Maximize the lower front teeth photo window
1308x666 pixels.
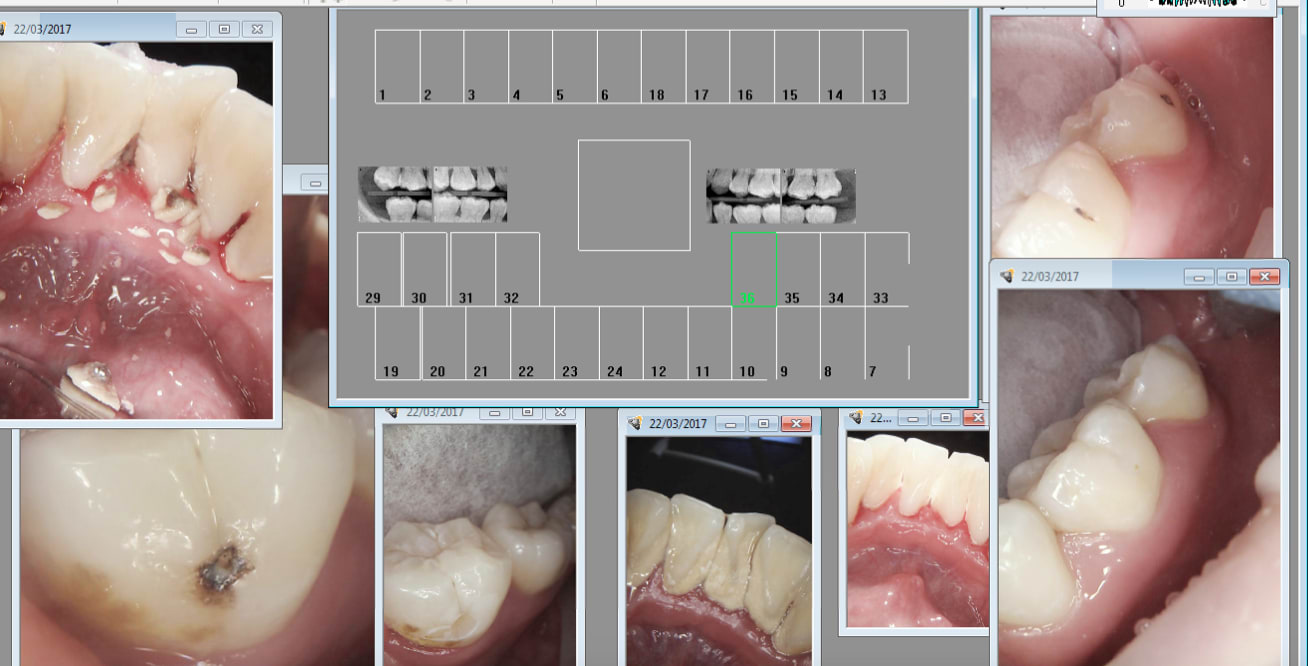763,424
